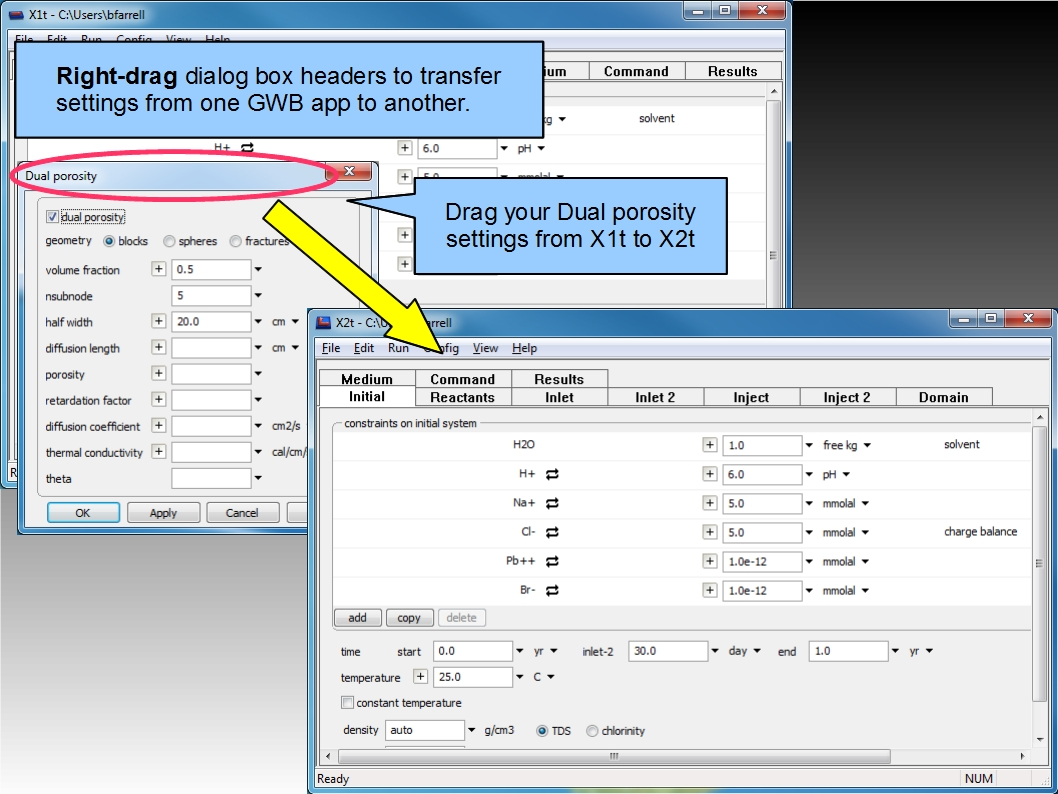Select the blocks geometry option

coord(109,241)
